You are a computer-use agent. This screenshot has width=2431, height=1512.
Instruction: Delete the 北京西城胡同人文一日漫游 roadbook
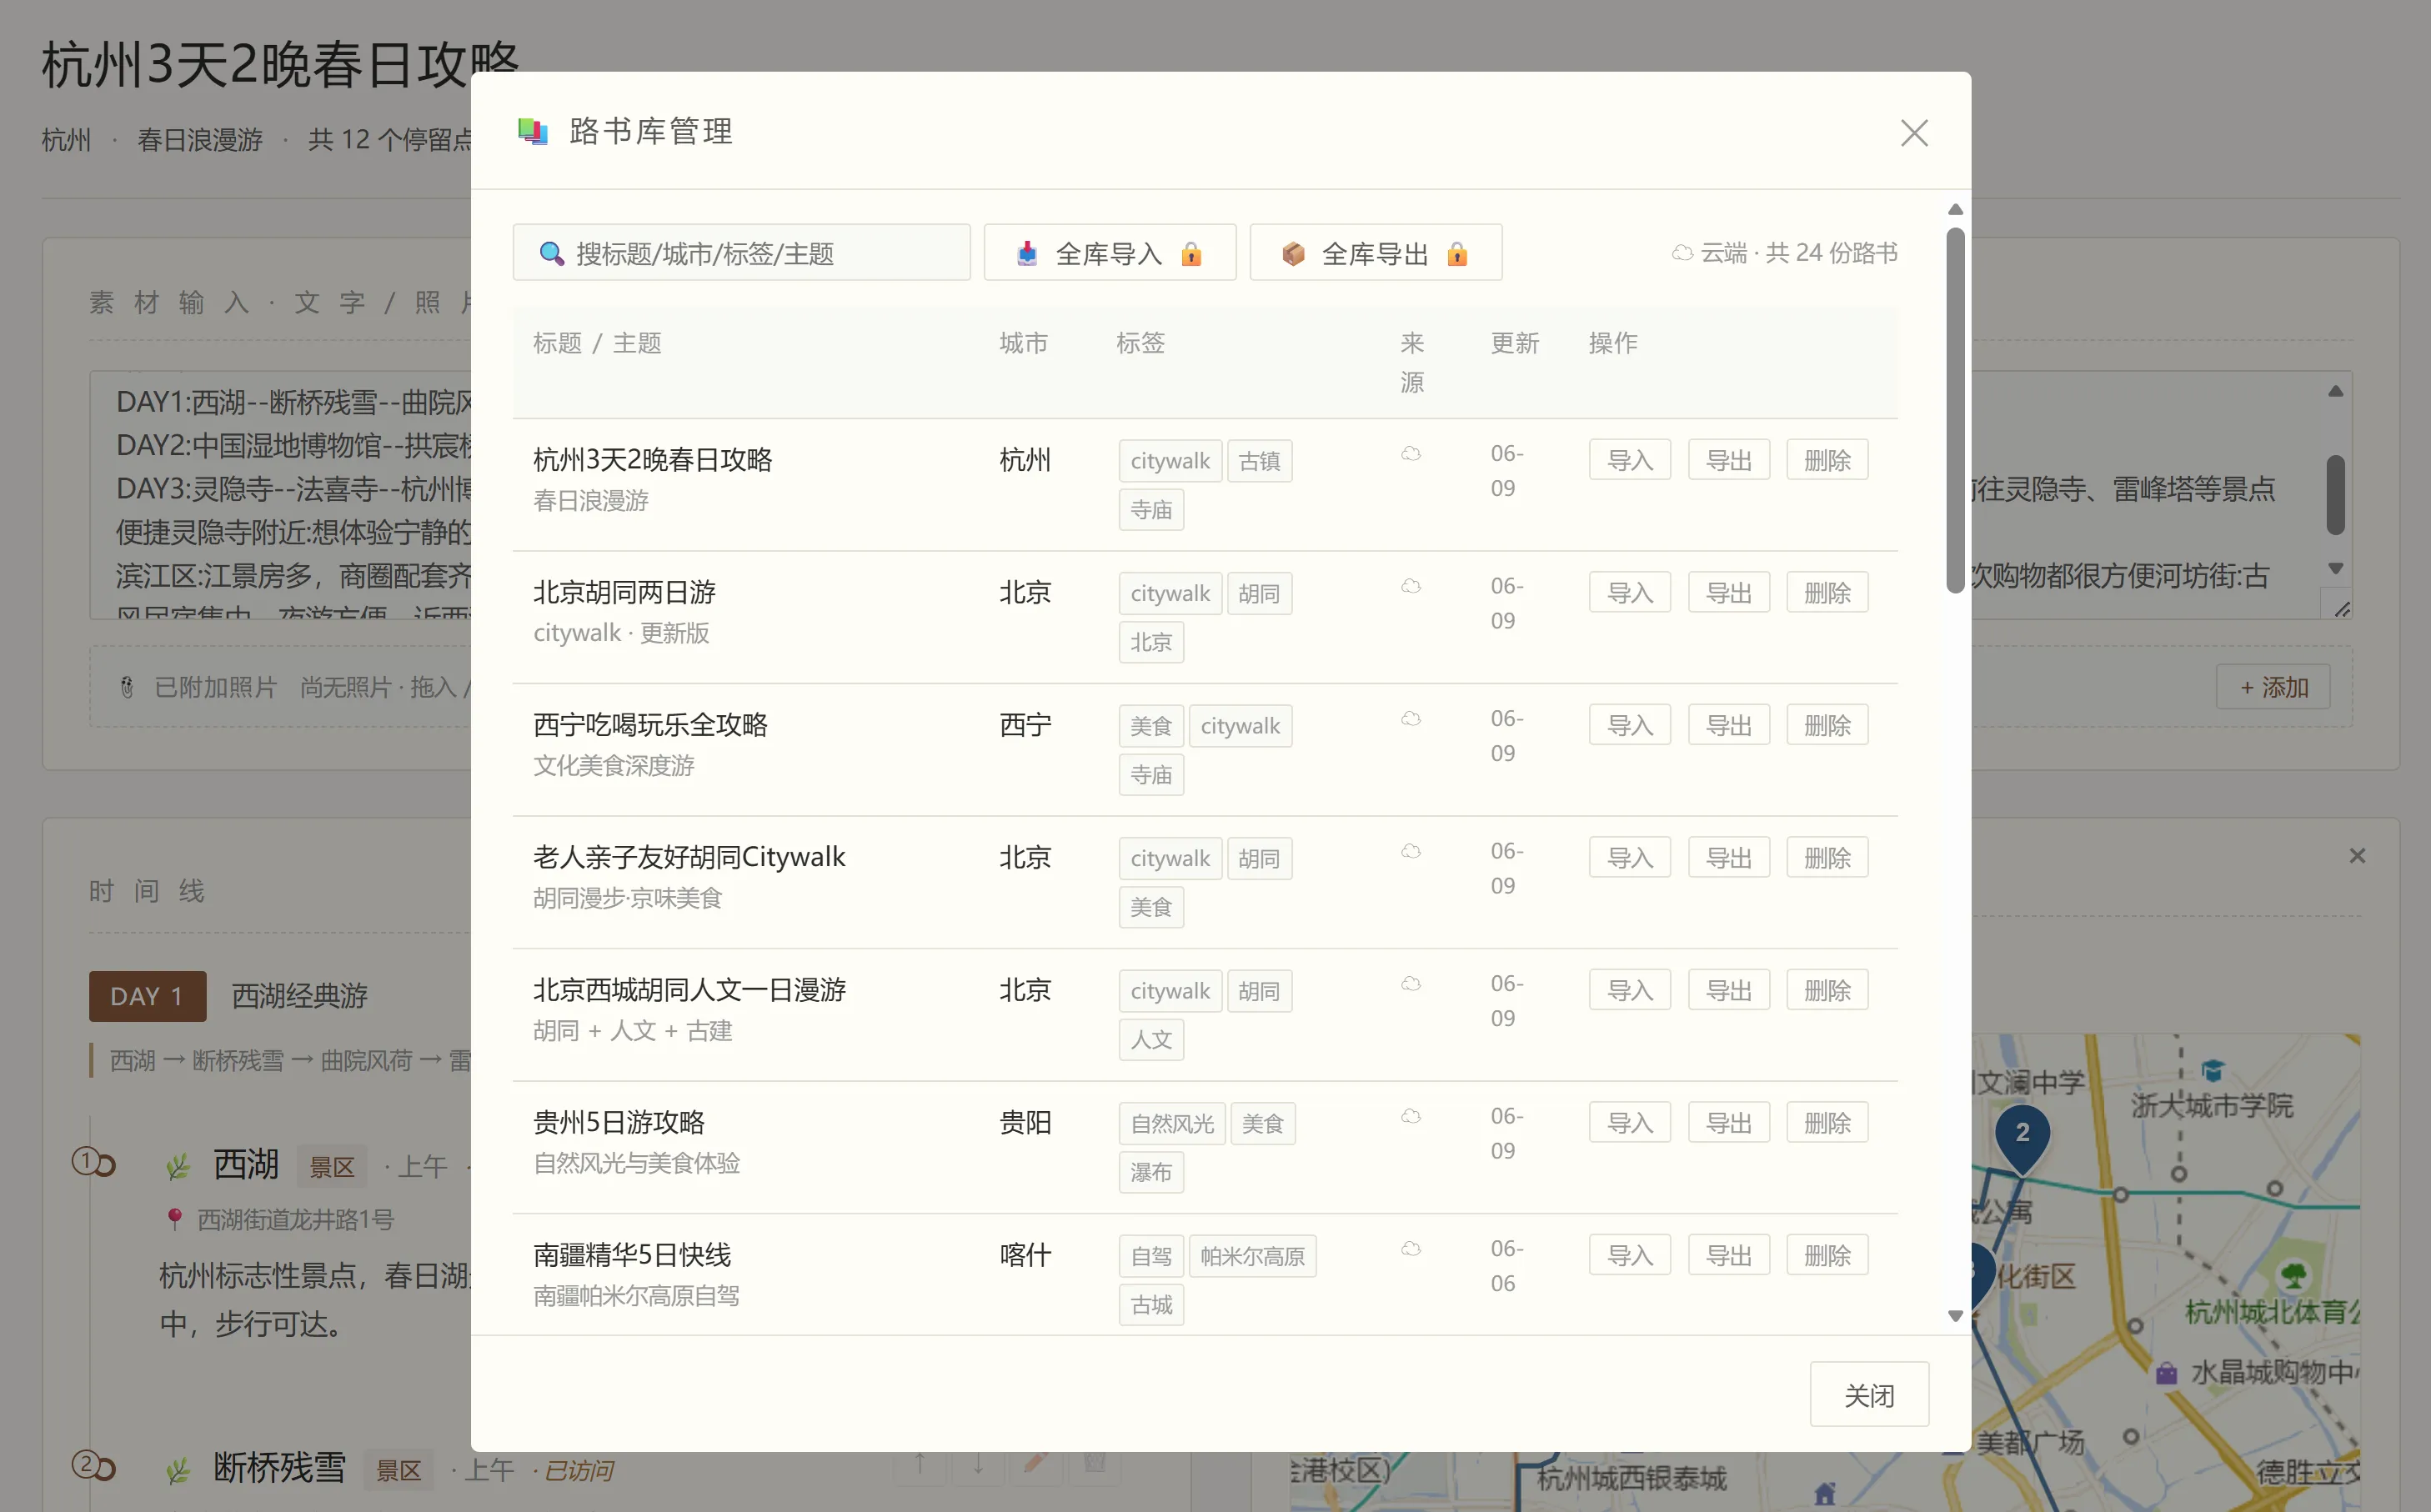pos(1827,990)
